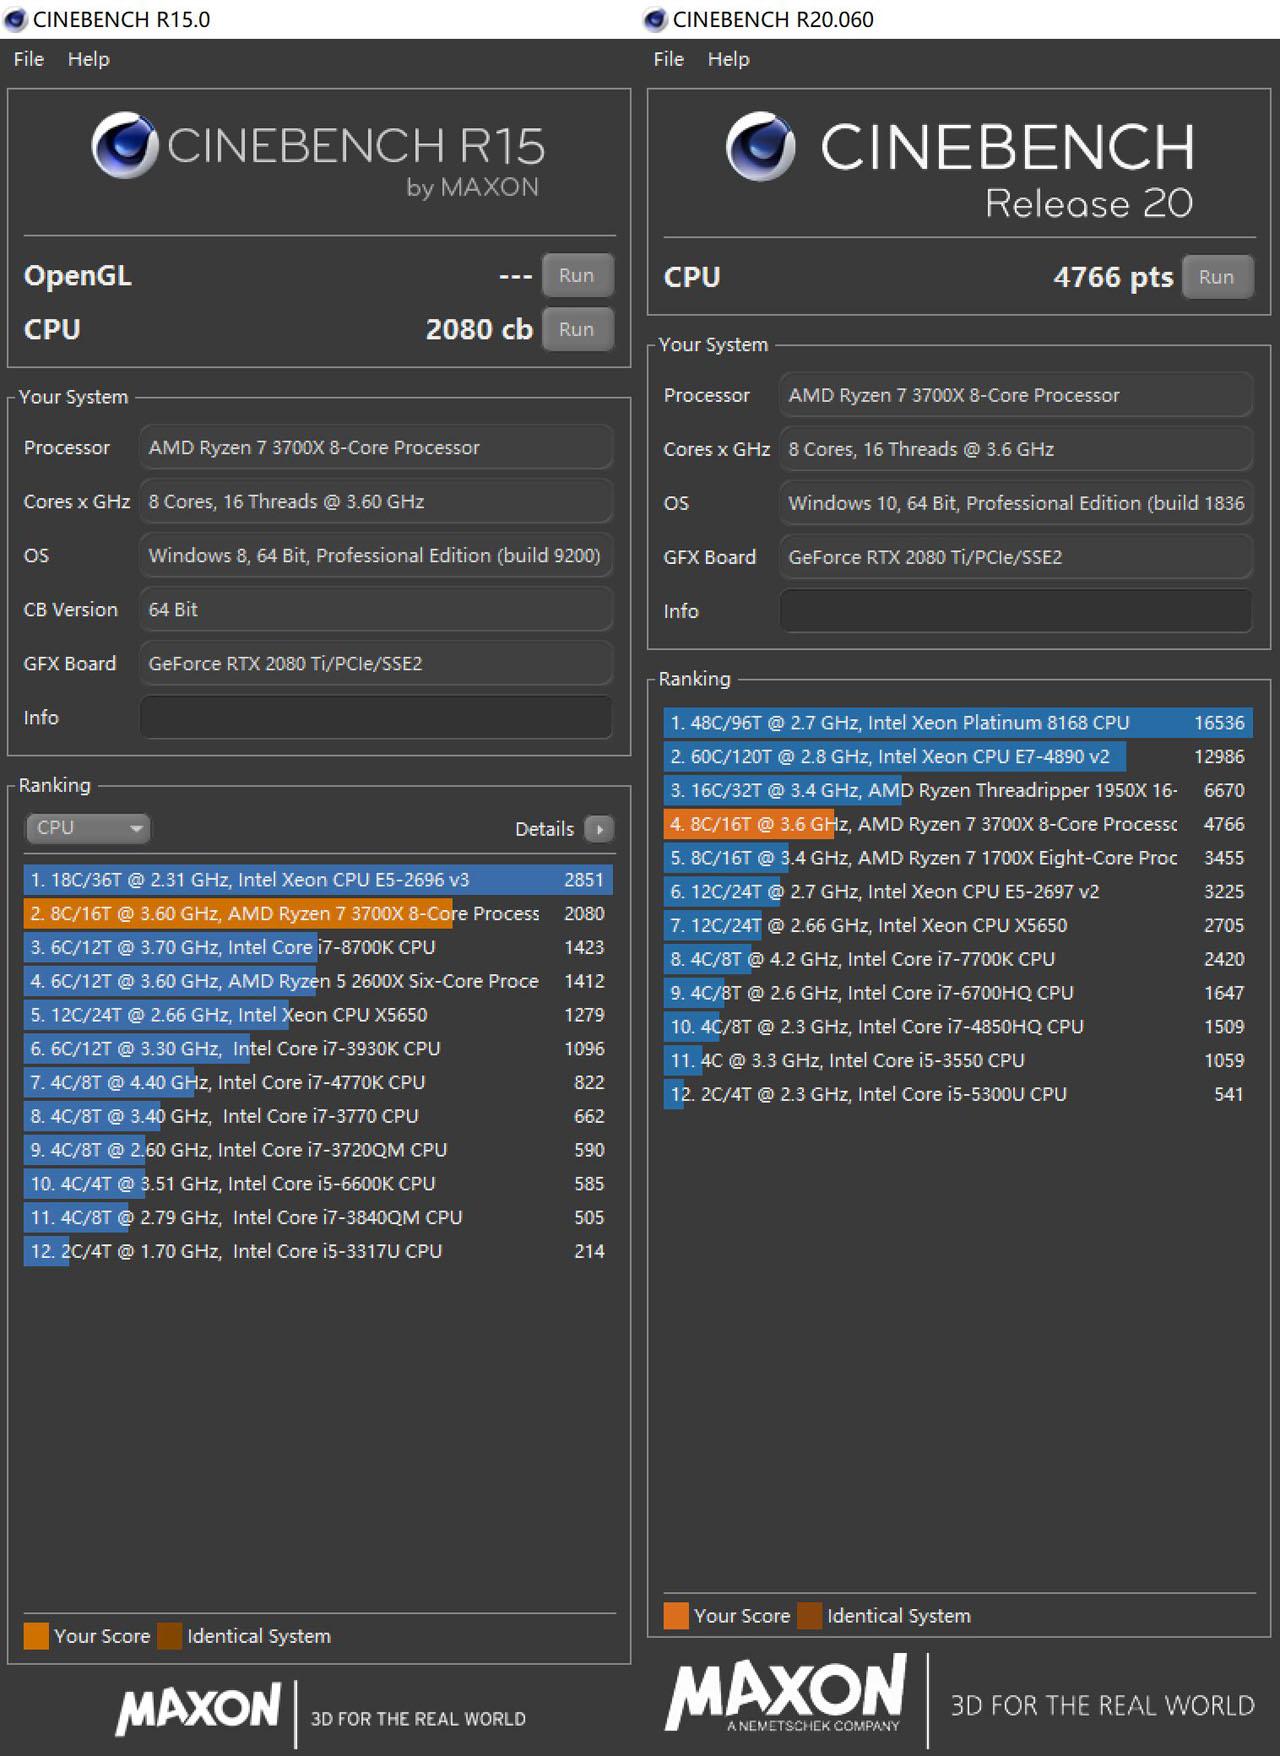Click the R20 OS field showing Windows 10

tap(1016, 503)
